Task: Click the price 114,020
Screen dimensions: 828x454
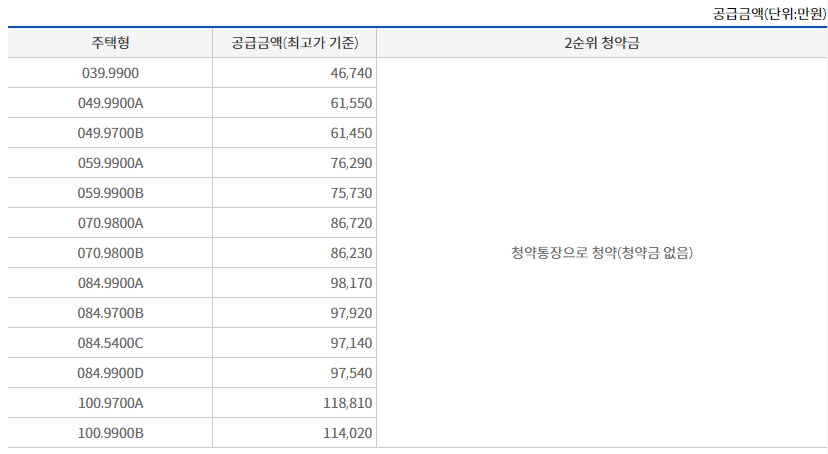Action: pyautogui.click(x=348, y=434)
